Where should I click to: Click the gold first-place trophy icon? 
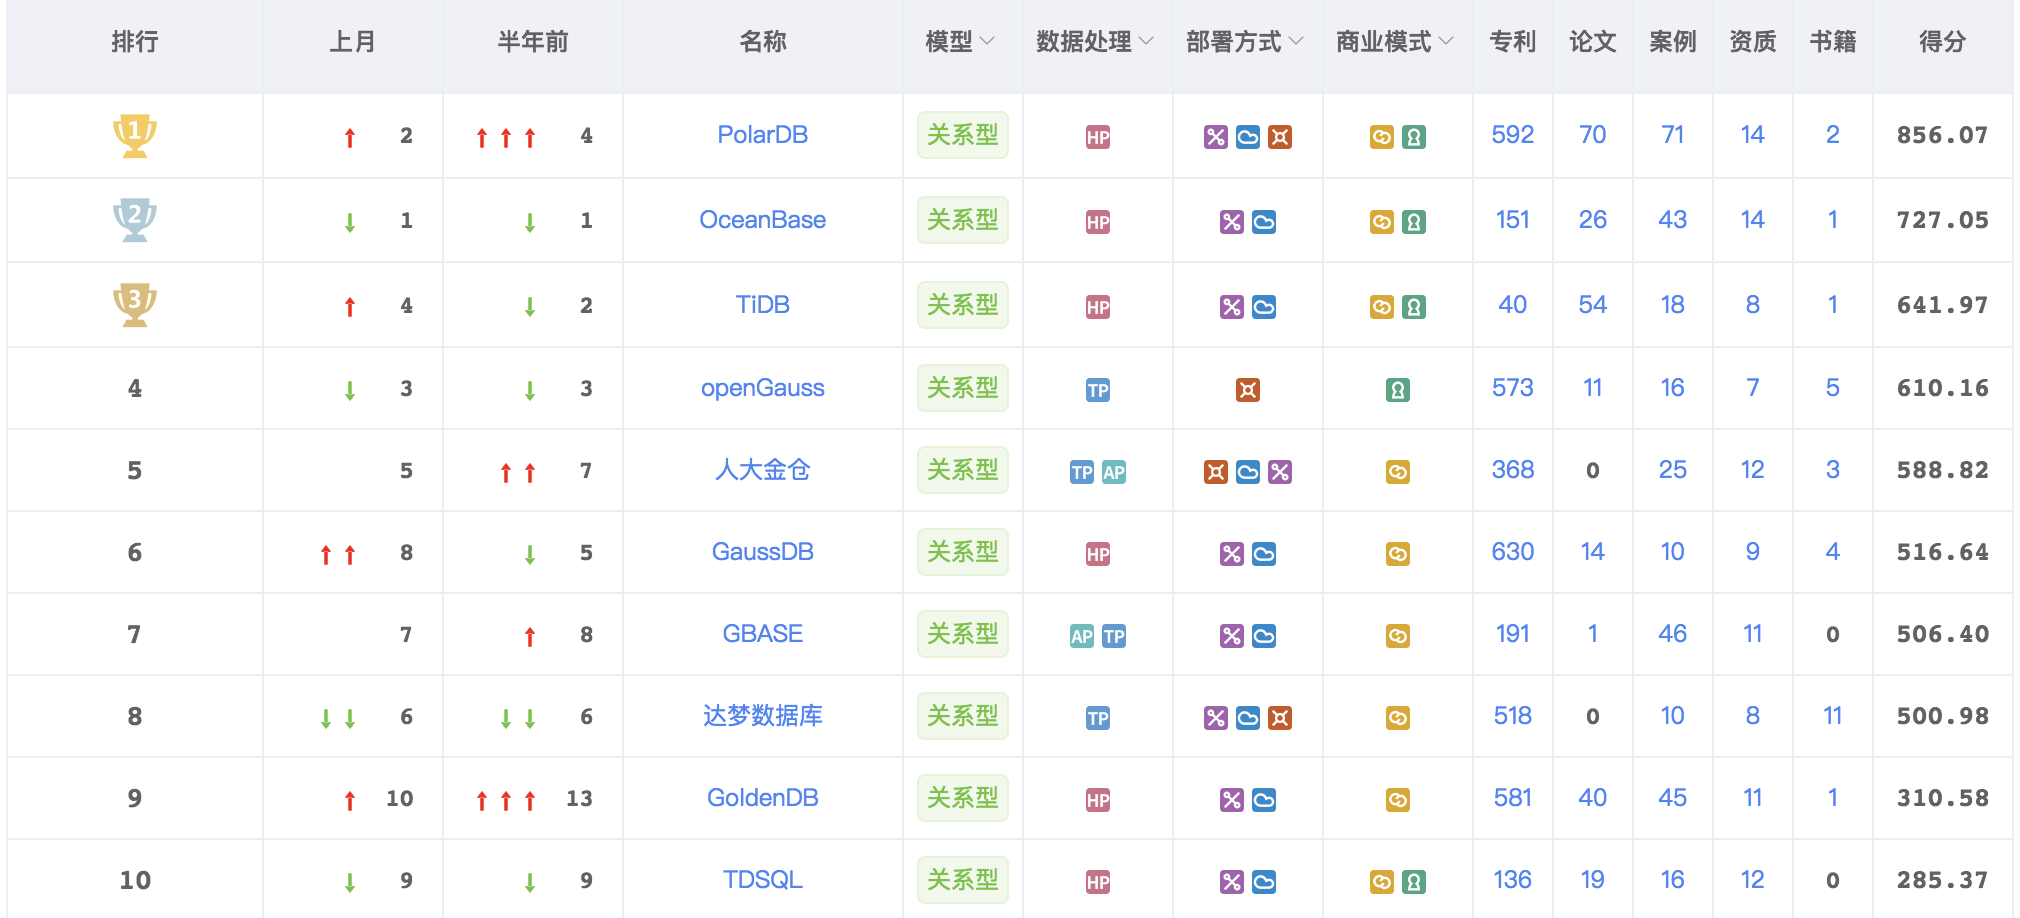pyautogui.click(x=134, y=135)
